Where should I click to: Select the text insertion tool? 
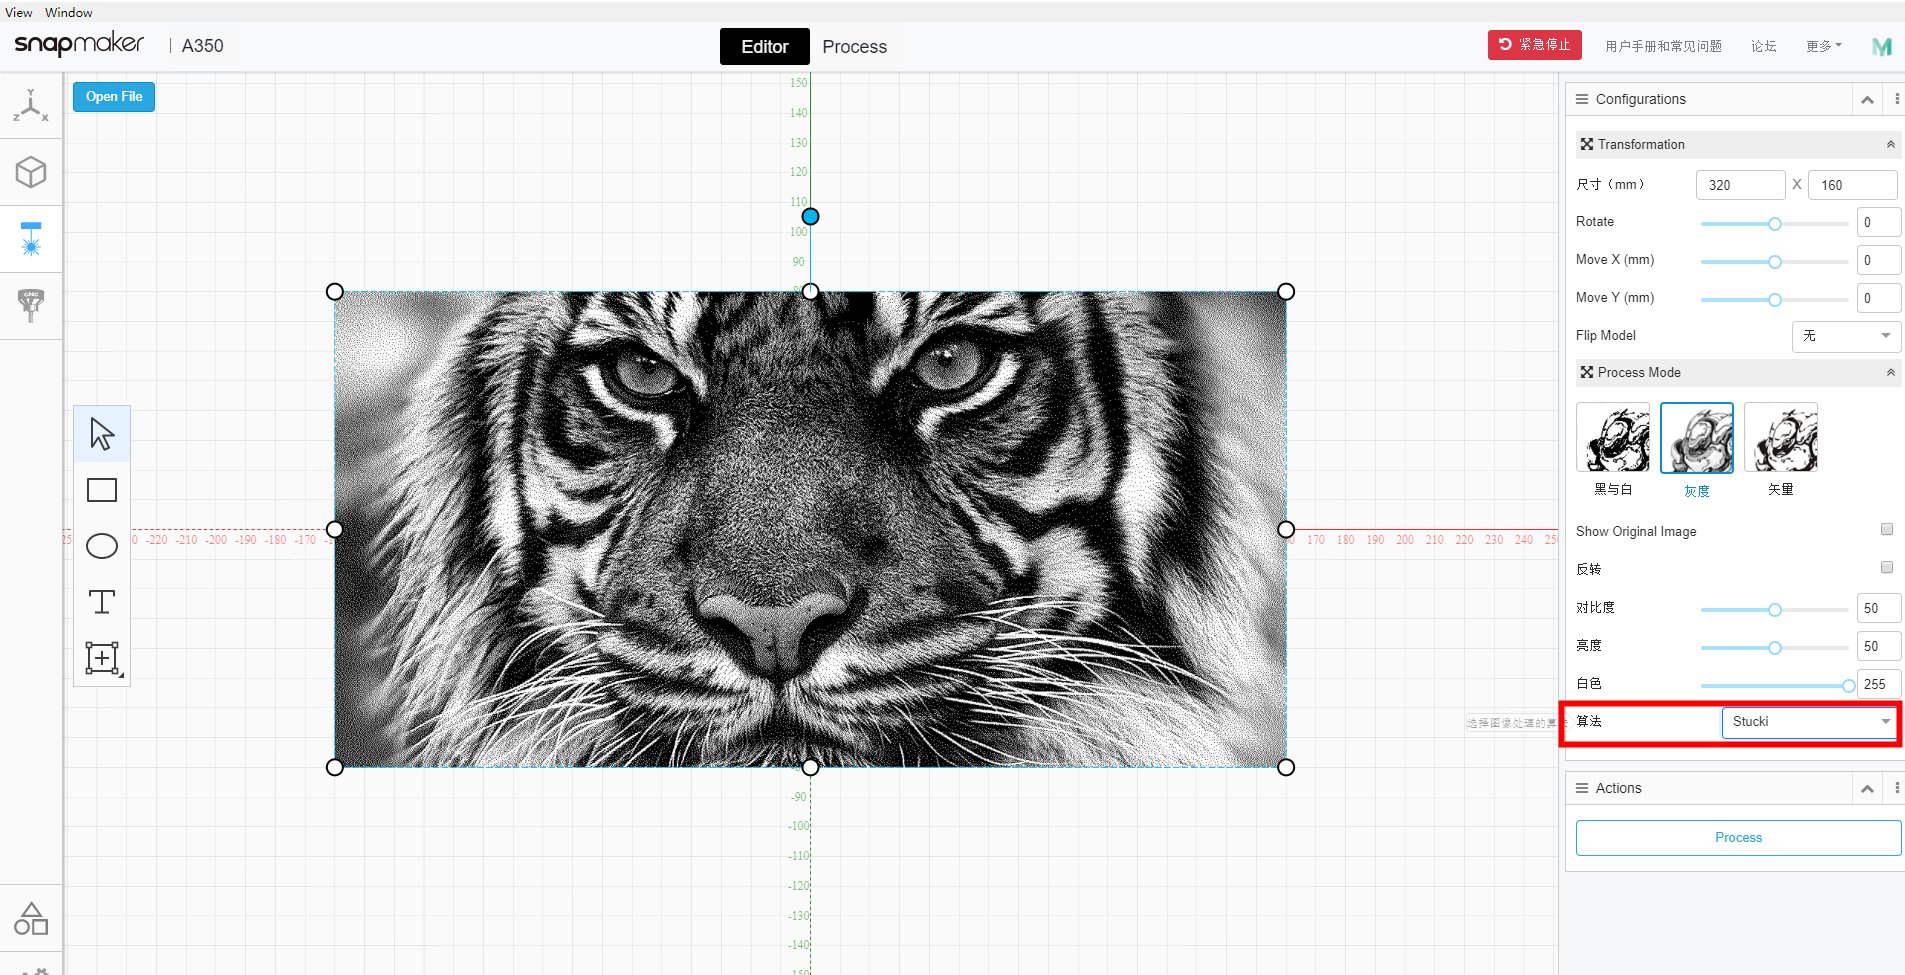point(102,602)
